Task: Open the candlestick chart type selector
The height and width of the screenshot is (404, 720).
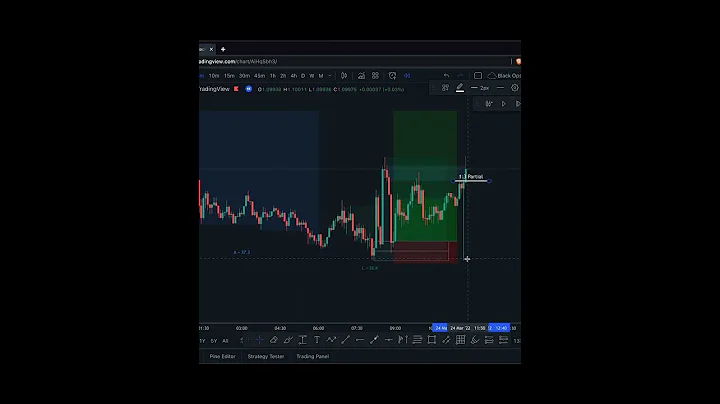Action: (344, 76)
